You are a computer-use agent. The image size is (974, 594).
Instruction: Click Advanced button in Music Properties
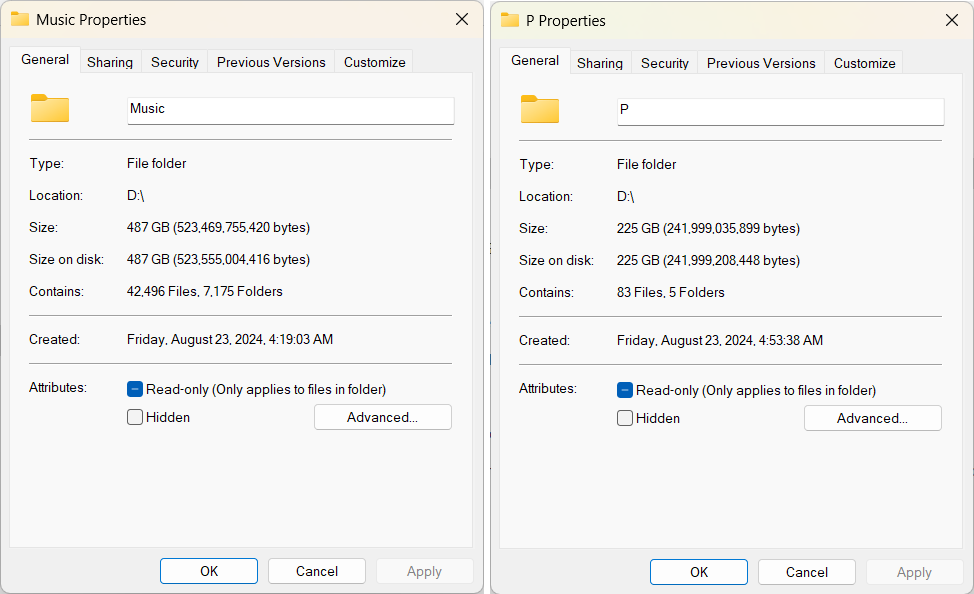coord(383,417)
